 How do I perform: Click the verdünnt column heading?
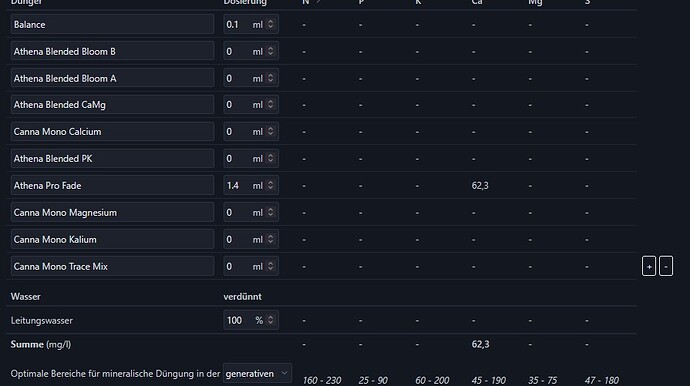click(242, 297)
